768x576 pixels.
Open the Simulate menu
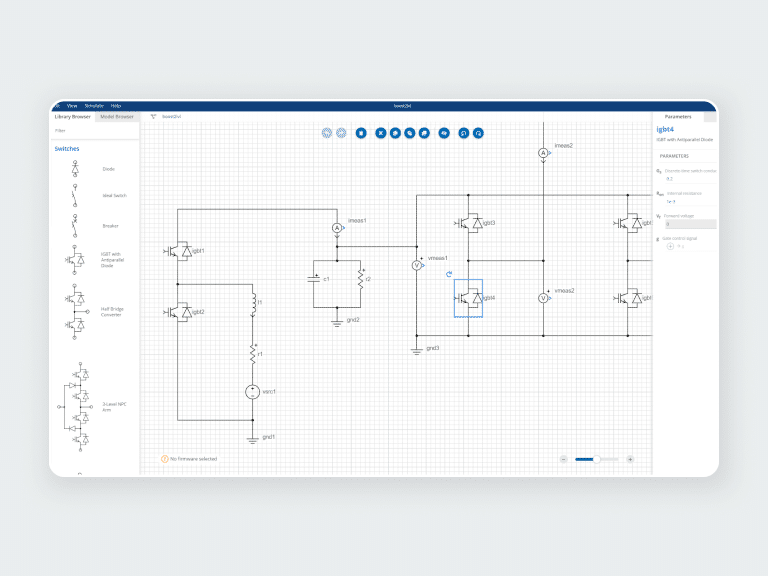94,106
